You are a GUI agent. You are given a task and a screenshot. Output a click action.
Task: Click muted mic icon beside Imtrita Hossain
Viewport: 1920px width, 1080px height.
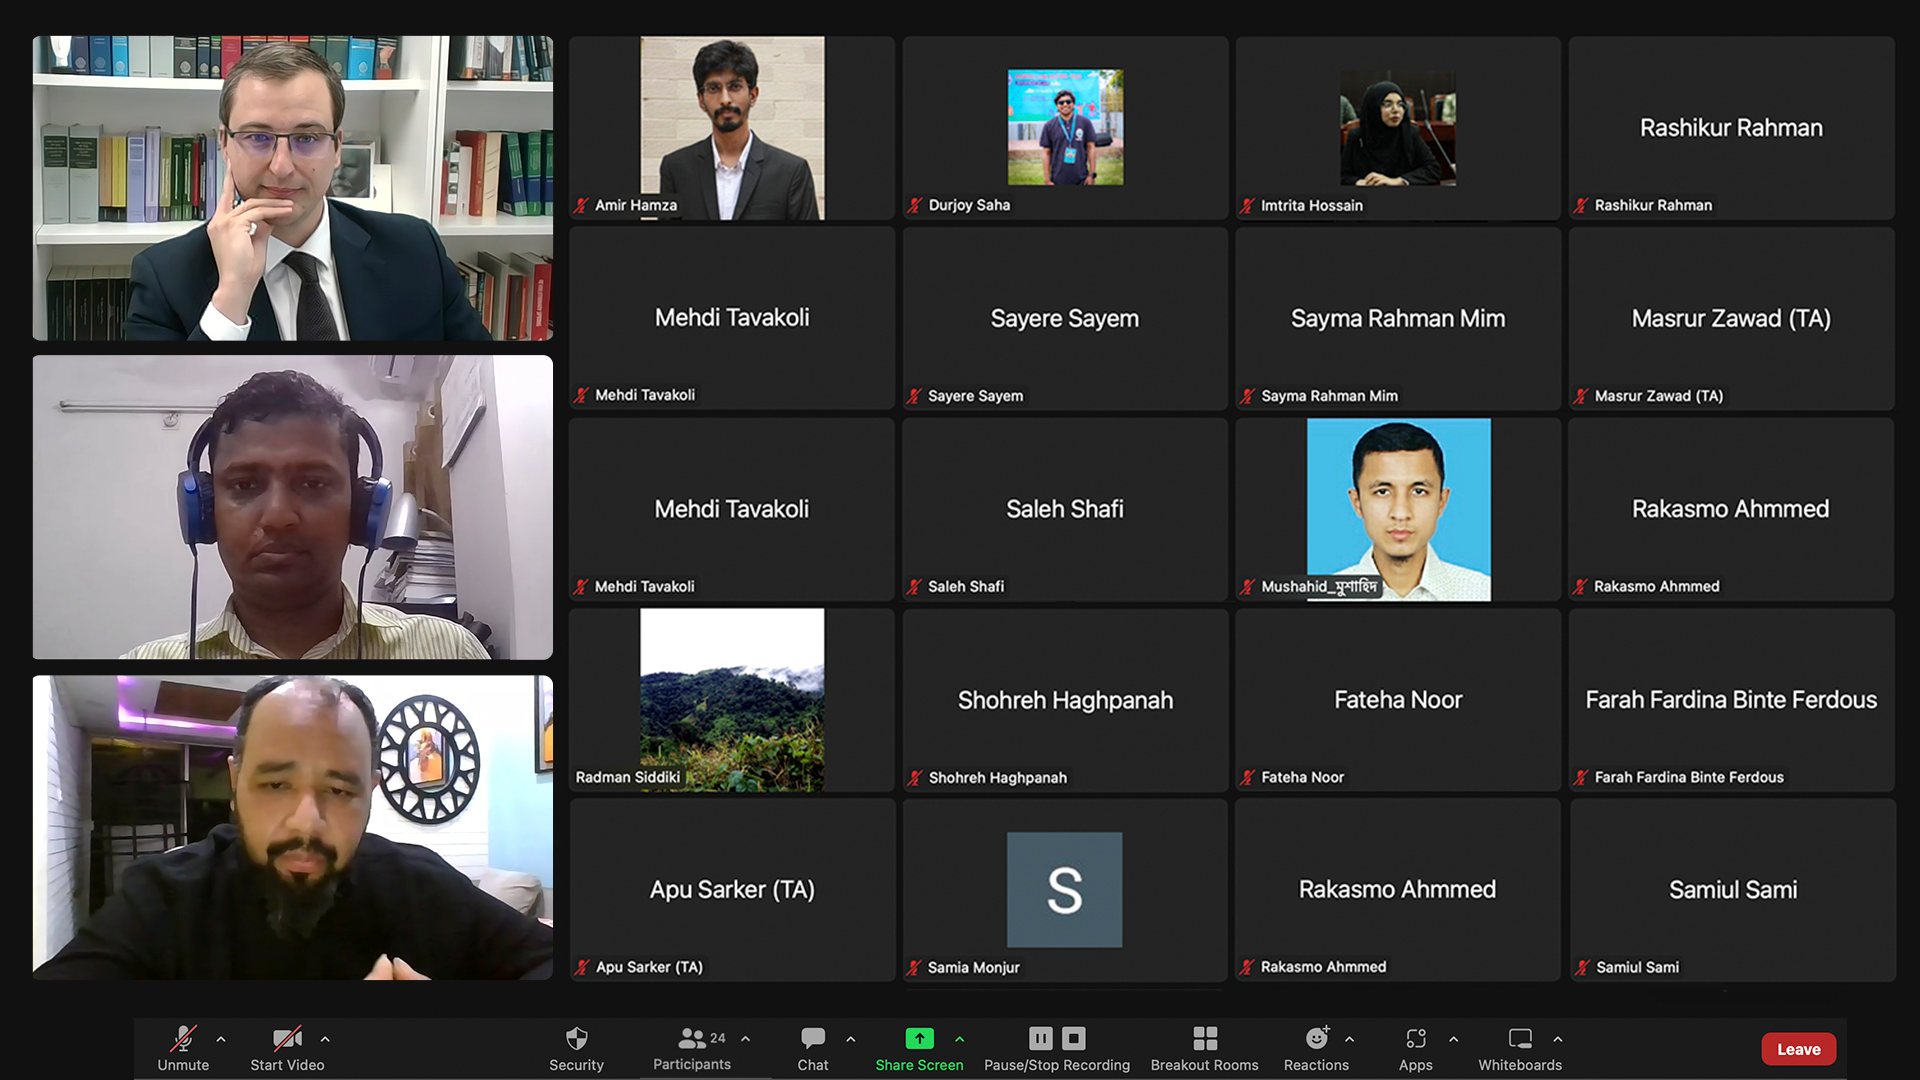1247,206
